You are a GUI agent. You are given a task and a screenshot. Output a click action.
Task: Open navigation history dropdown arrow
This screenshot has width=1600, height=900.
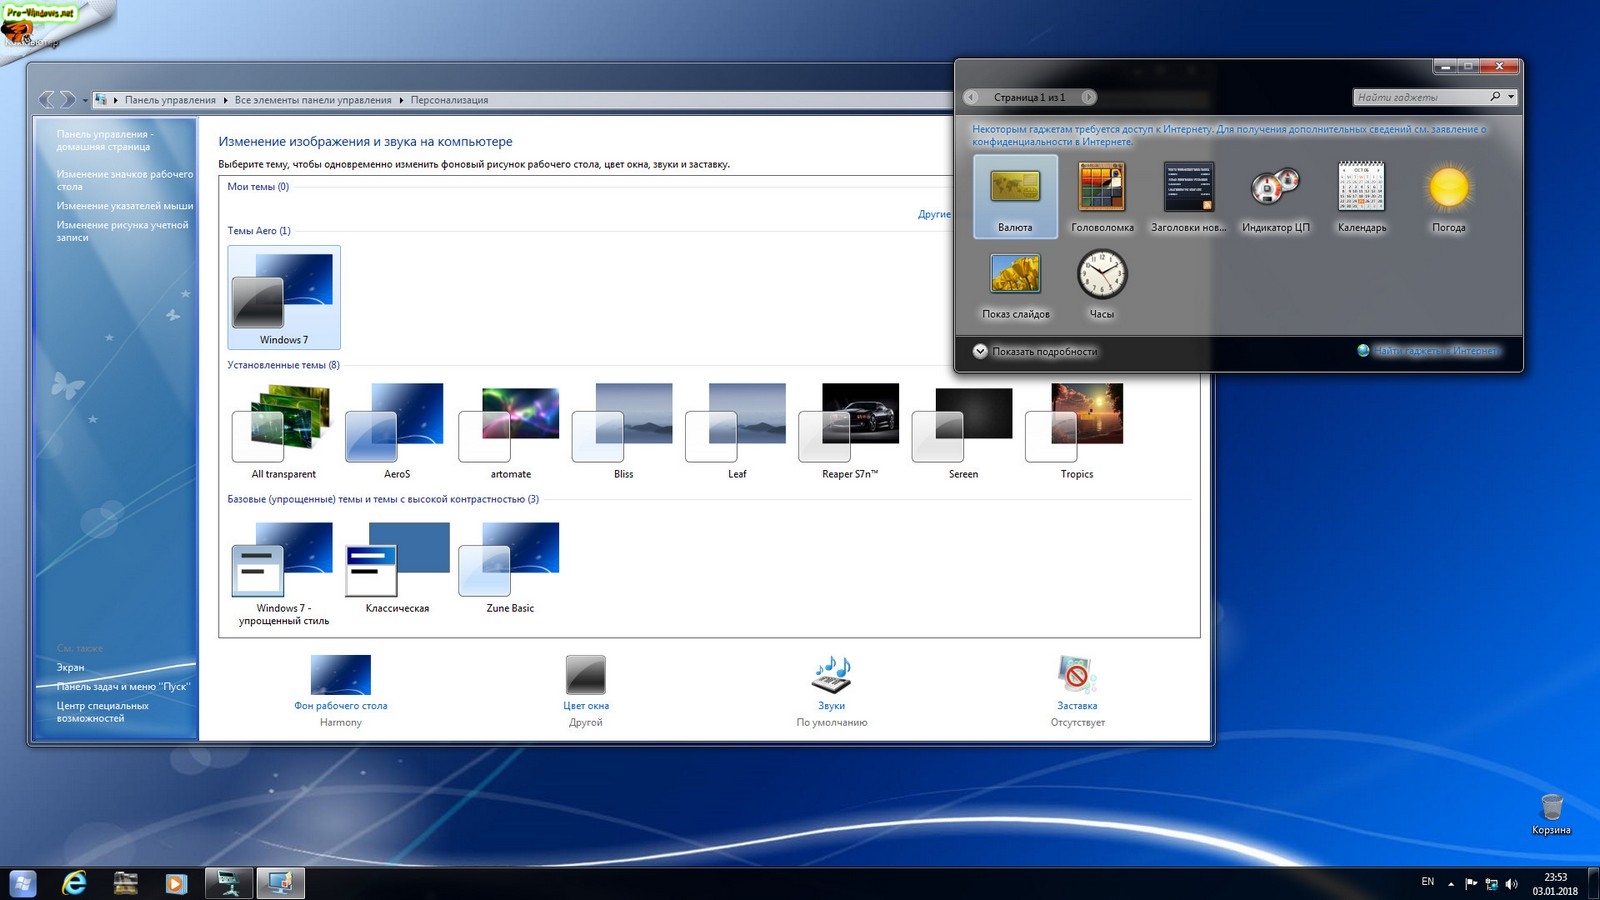(x=85, y=100)
